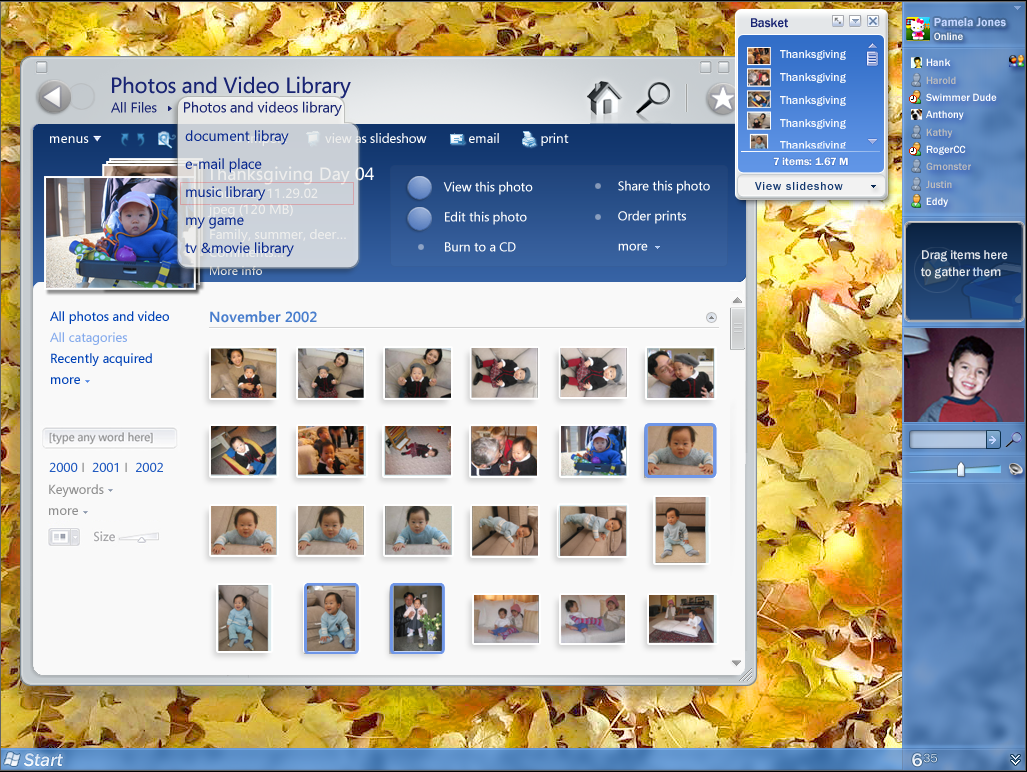Go back with the round back arrow

tap(54, 98)
